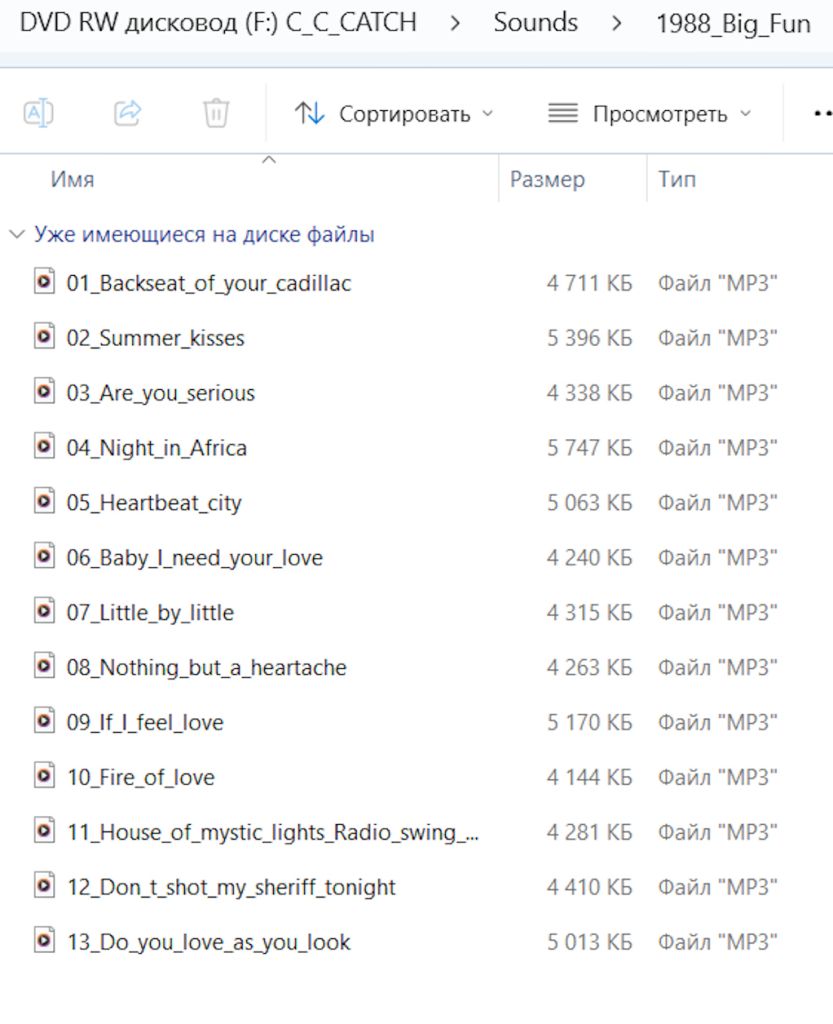Go to DVD RW дисковод (F:) C_C_CATCH
The width and height of the screenshot is (833, 1024).
tap(218, 23)
